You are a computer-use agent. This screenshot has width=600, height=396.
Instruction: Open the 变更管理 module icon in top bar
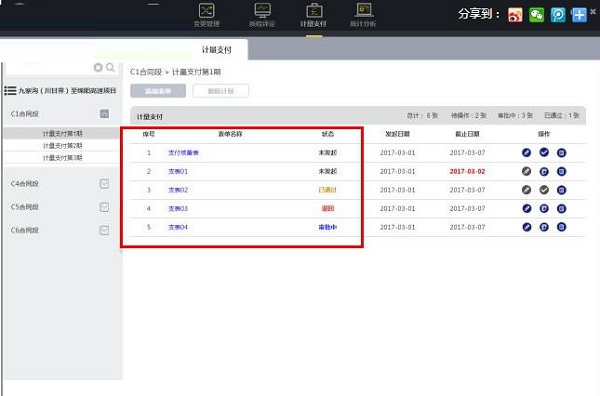click(x=207, y=11)
